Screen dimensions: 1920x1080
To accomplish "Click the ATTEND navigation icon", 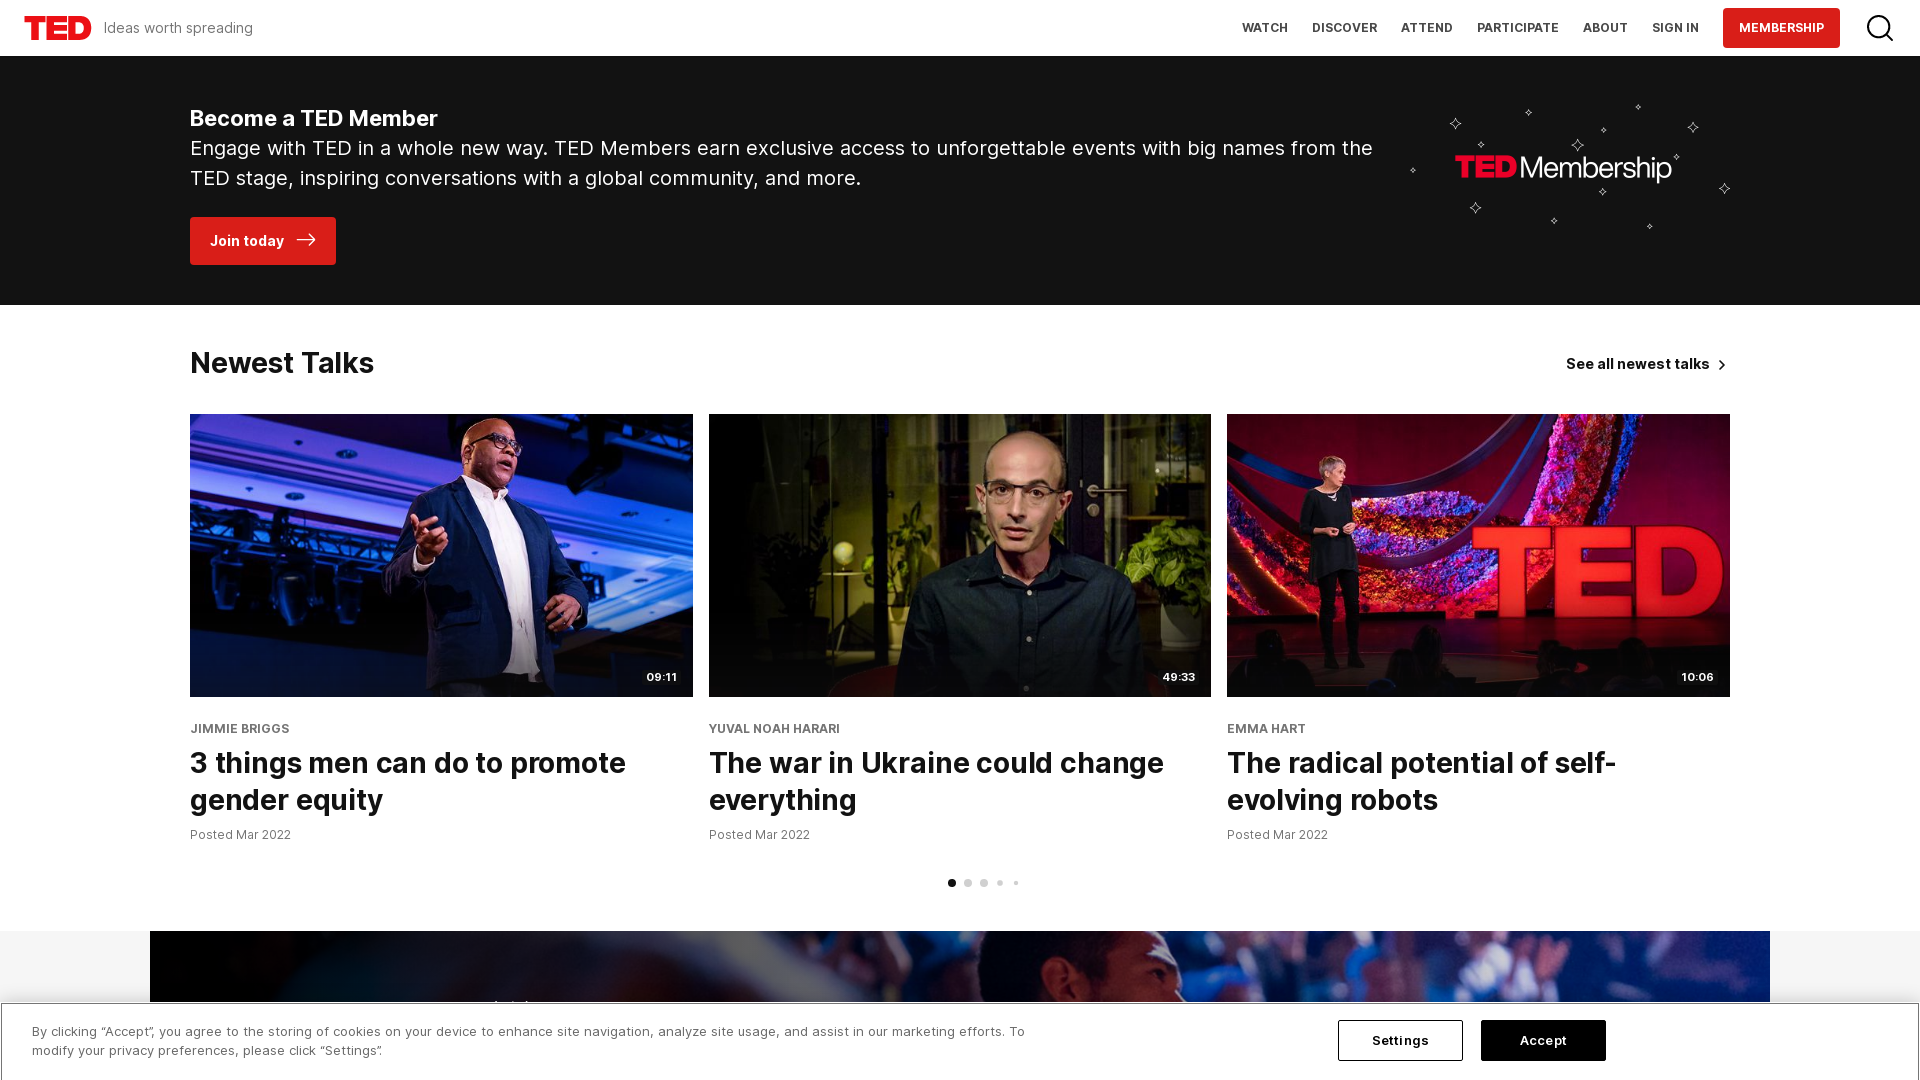I will (1427, 28).
